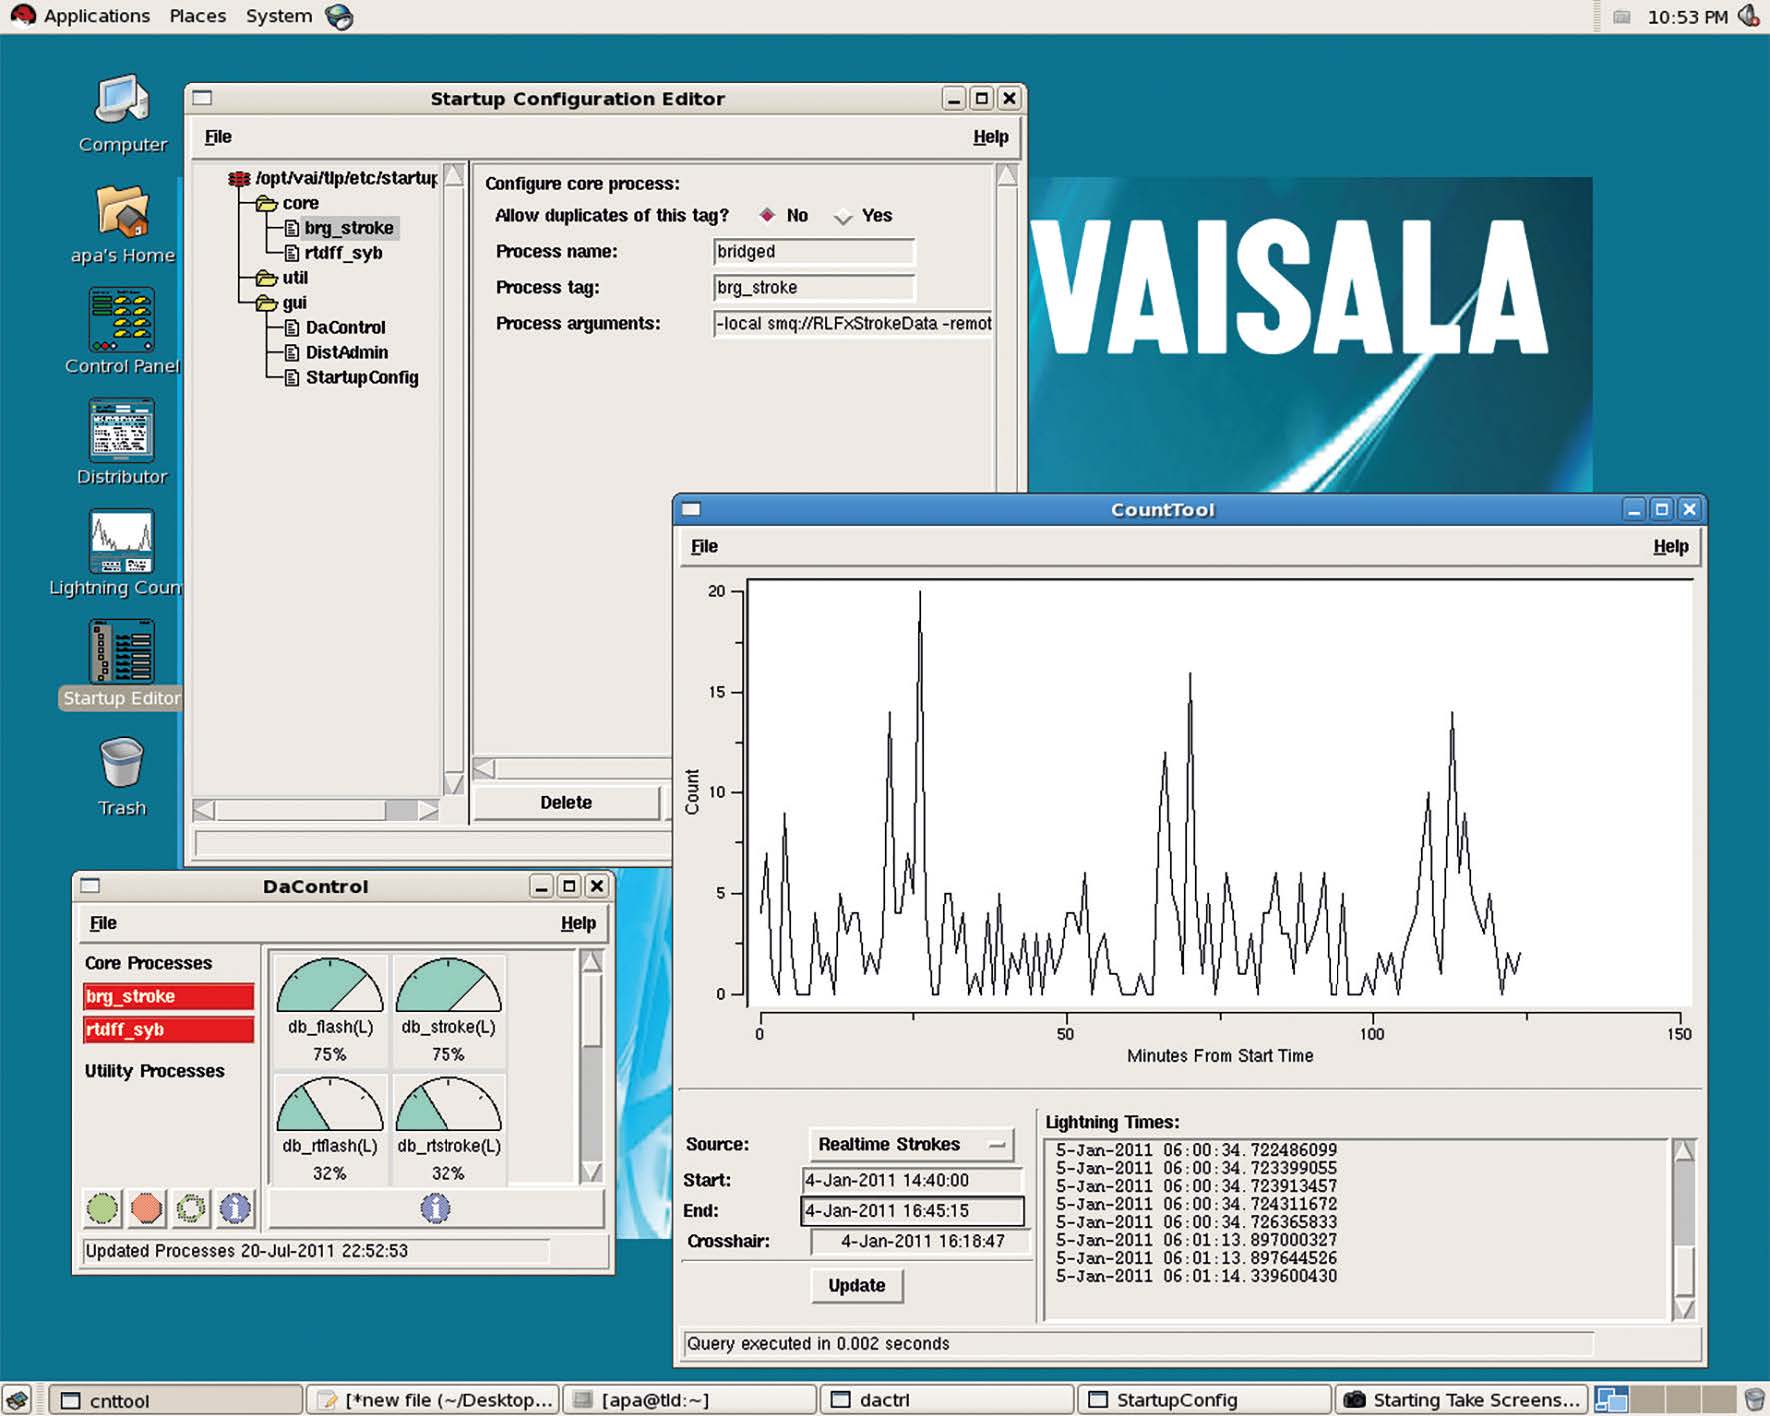Click the tree panel horizontal scrollbar
Screen dimensions: 1770x1416
point(316,810)
